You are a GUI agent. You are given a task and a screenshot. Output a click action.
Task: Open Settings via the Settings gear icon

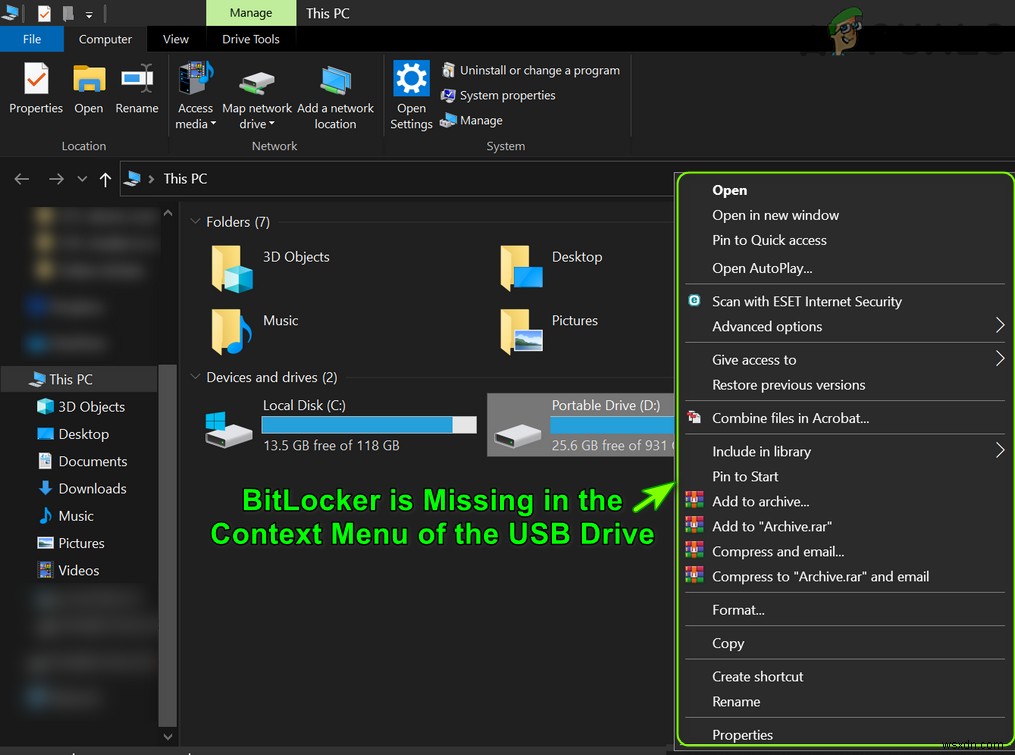coord(410,77)
